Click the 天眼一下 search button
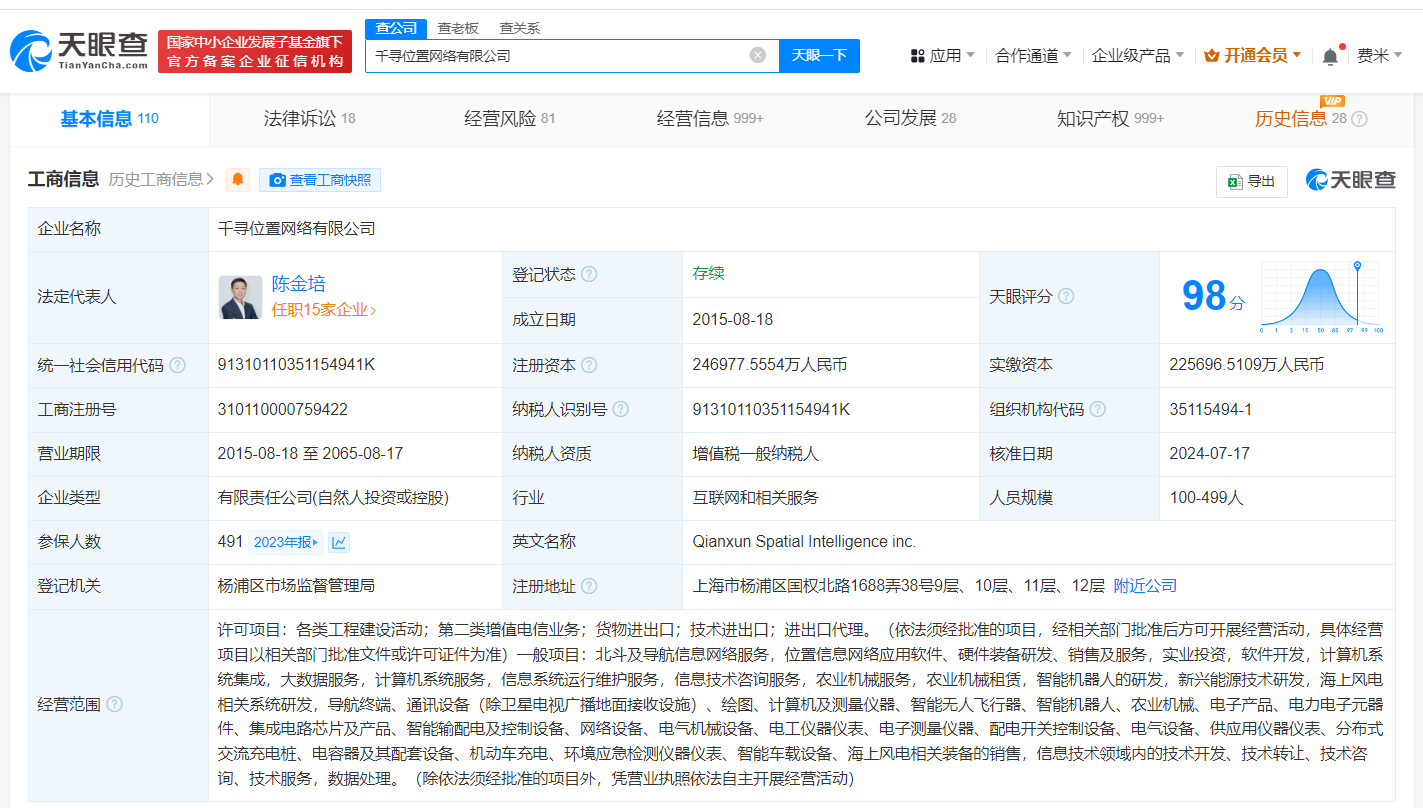 click(819, 56)
